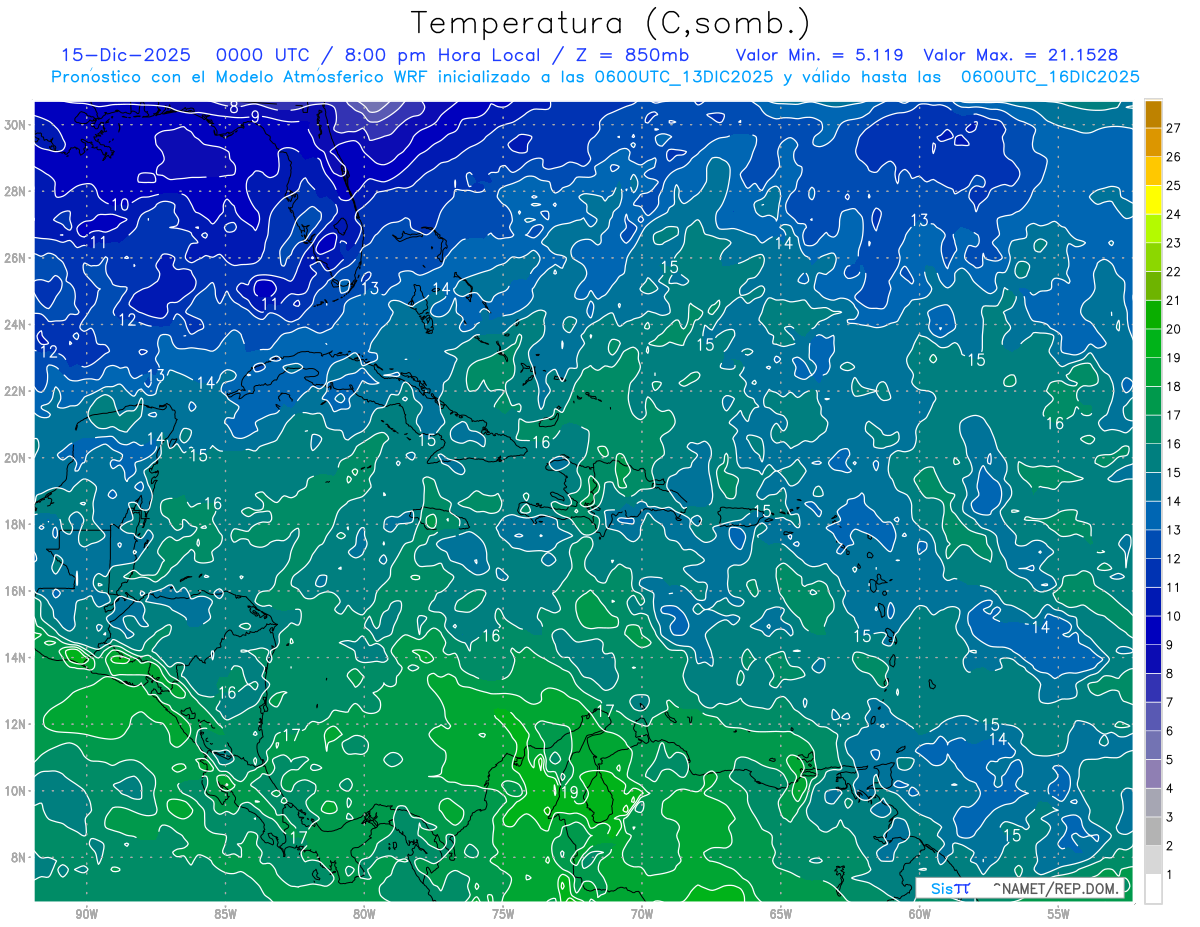Click the '60W' longitude axis label
Image resolution: width=1200 pixels, height=927 pixels.
click(x=920, y=915)
